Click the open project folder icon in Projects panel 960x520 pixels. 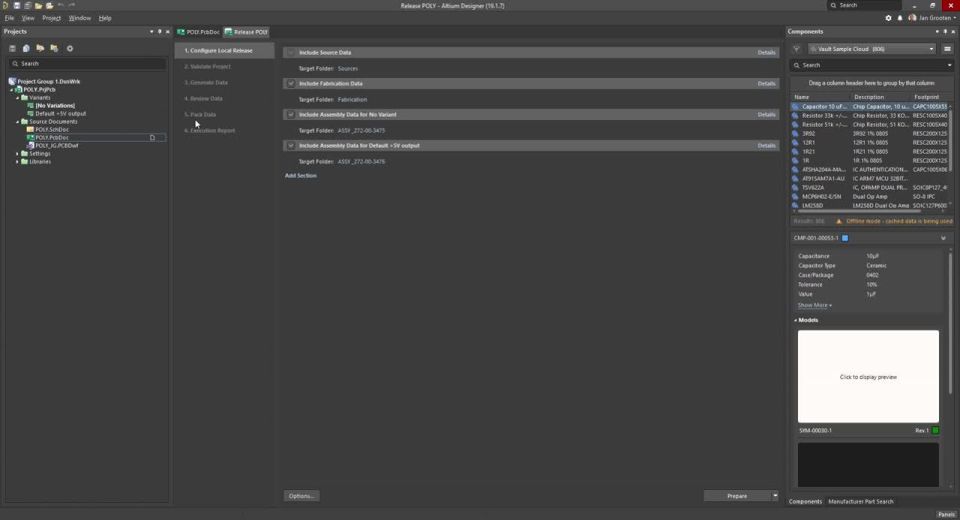click(x=40, y=48)
